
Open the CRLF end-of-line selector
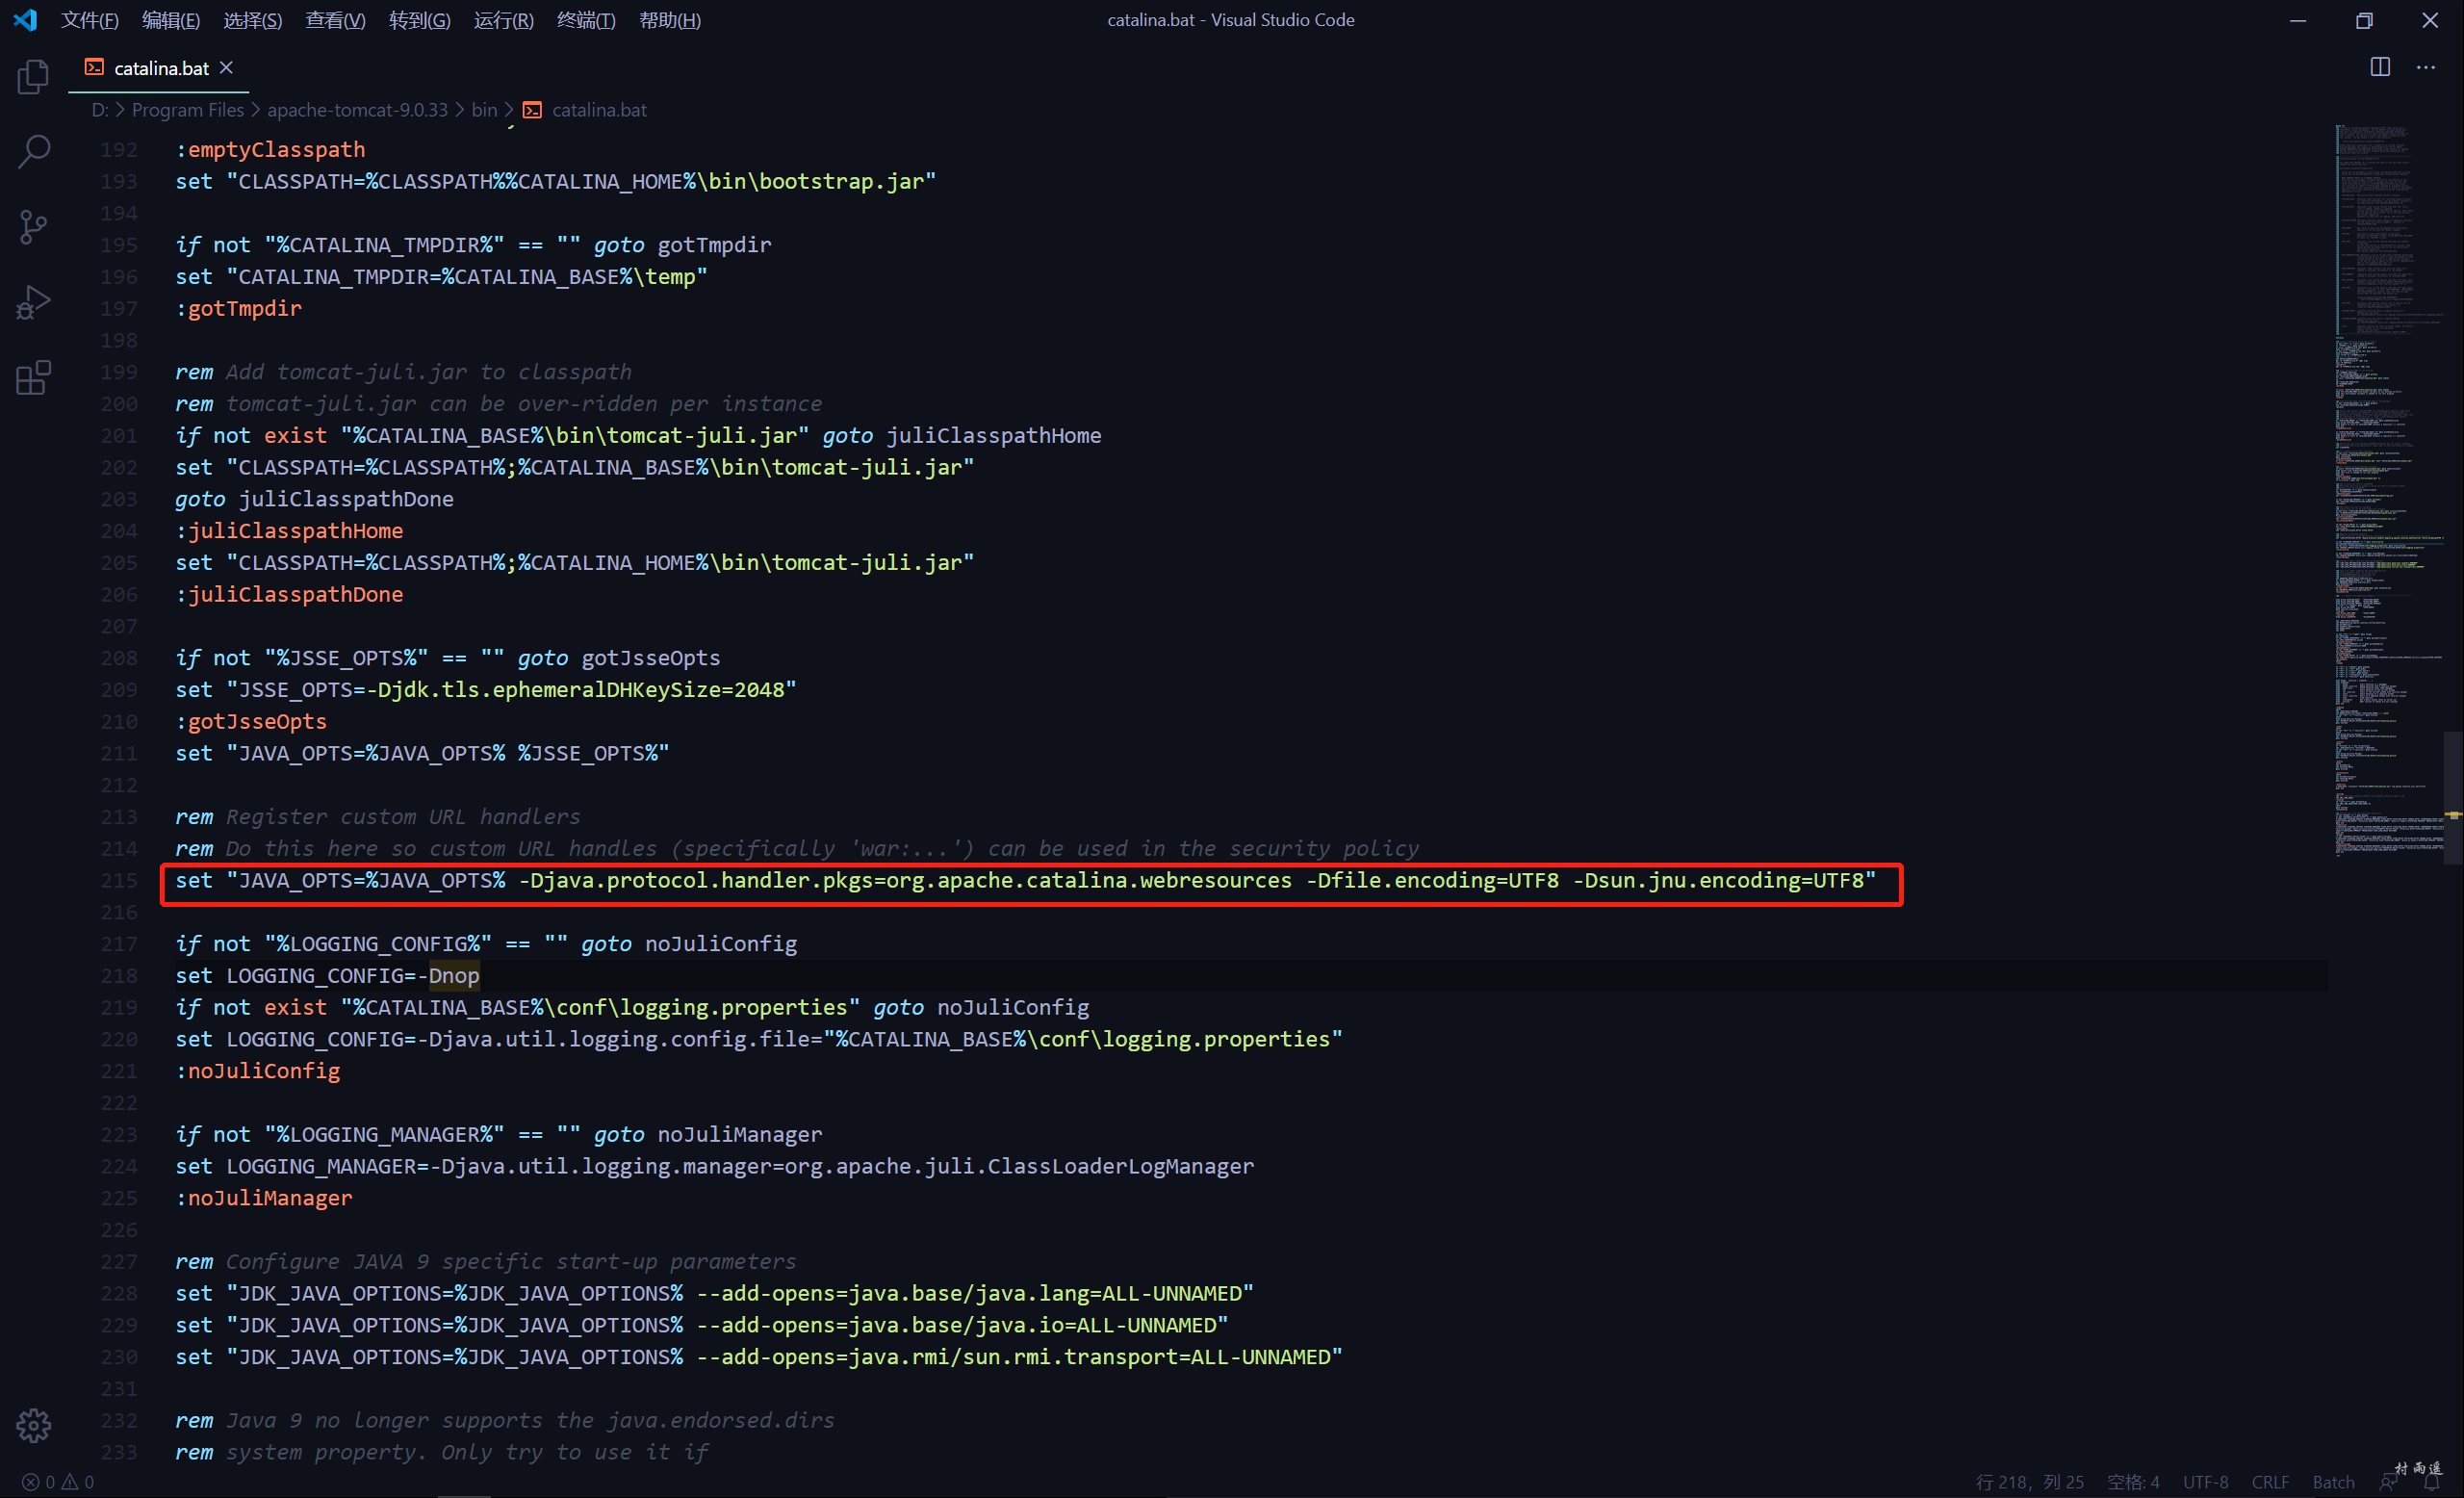click(x=2270, y=1482)
